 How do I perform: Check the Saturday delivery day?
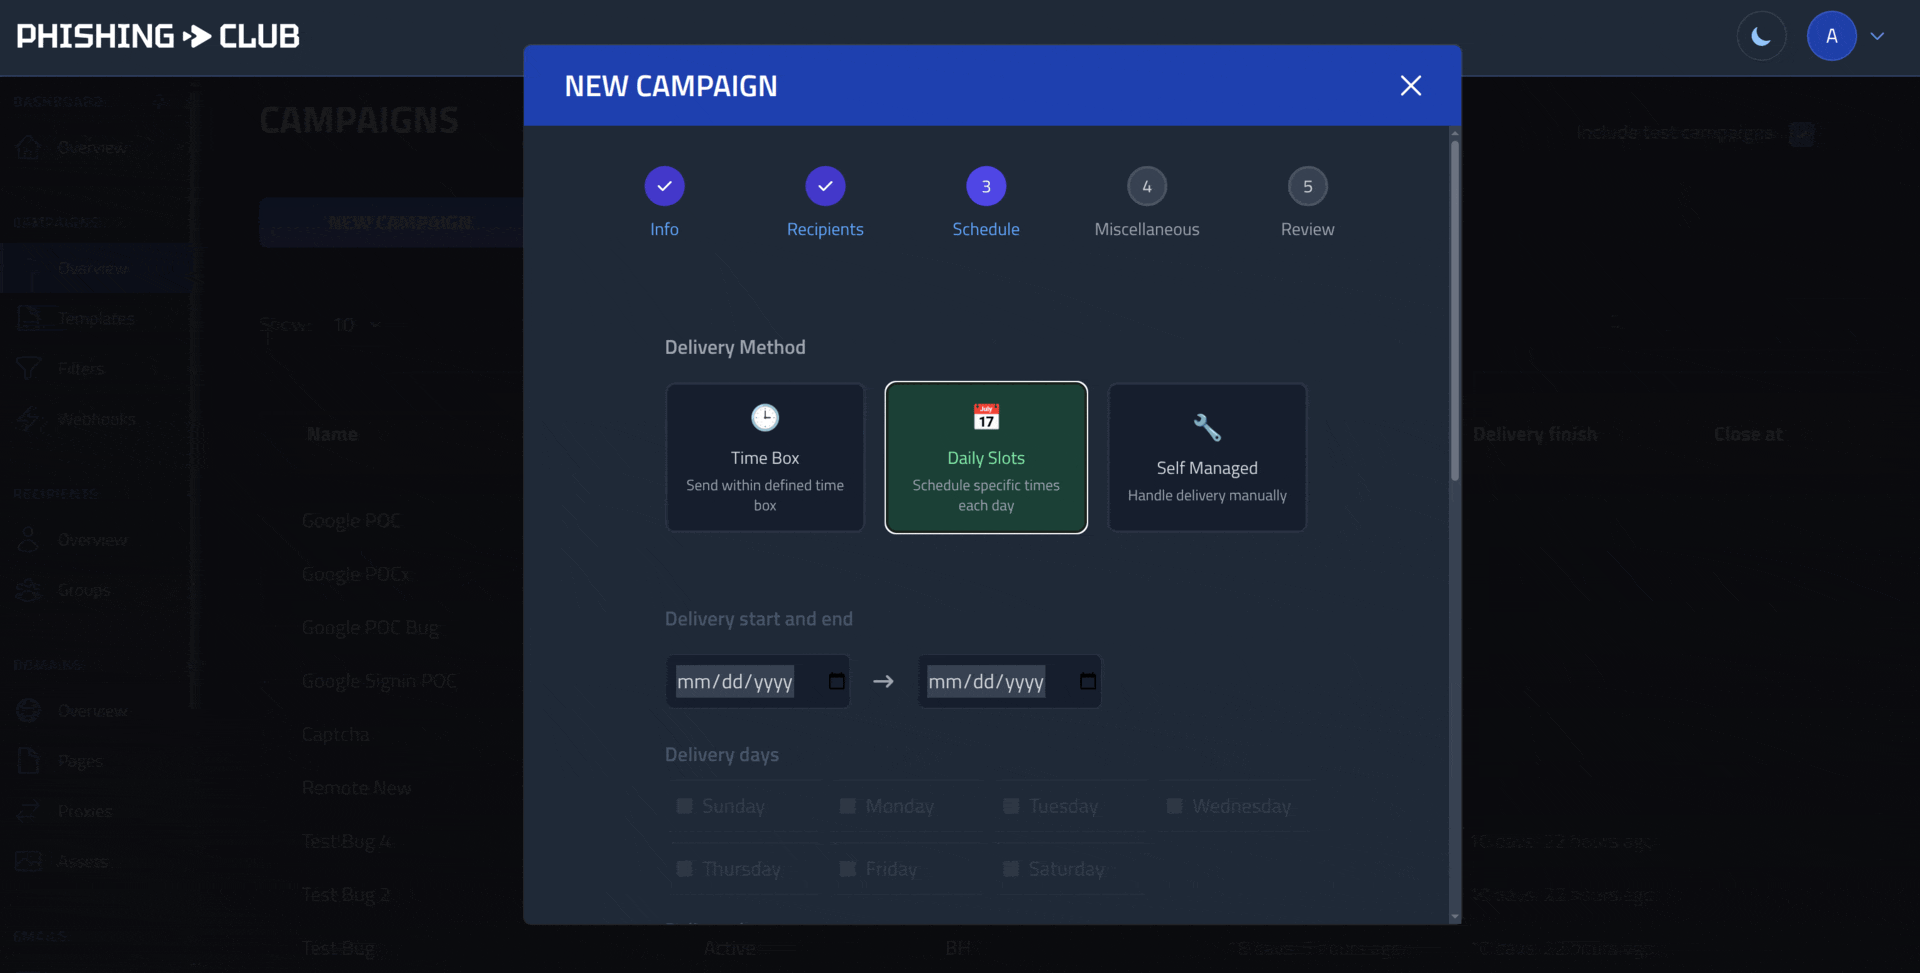click(1011, 869)
